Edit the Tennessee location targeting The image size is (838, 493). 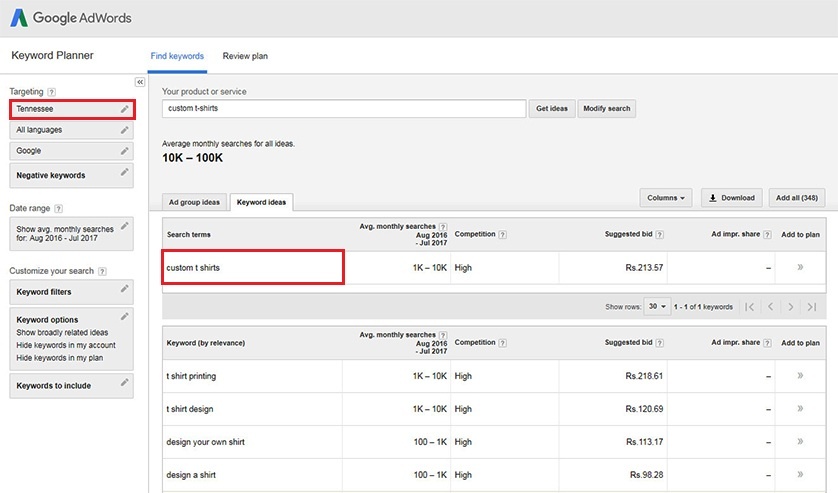(125, 109)
